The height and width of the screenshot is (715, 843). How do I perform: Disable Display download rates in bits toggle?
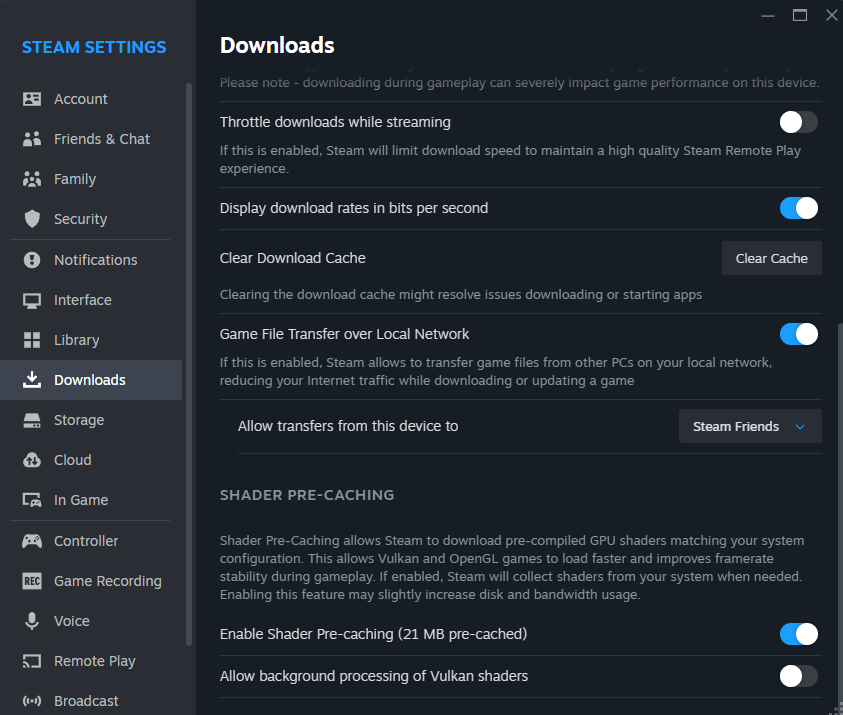(798, 208)
